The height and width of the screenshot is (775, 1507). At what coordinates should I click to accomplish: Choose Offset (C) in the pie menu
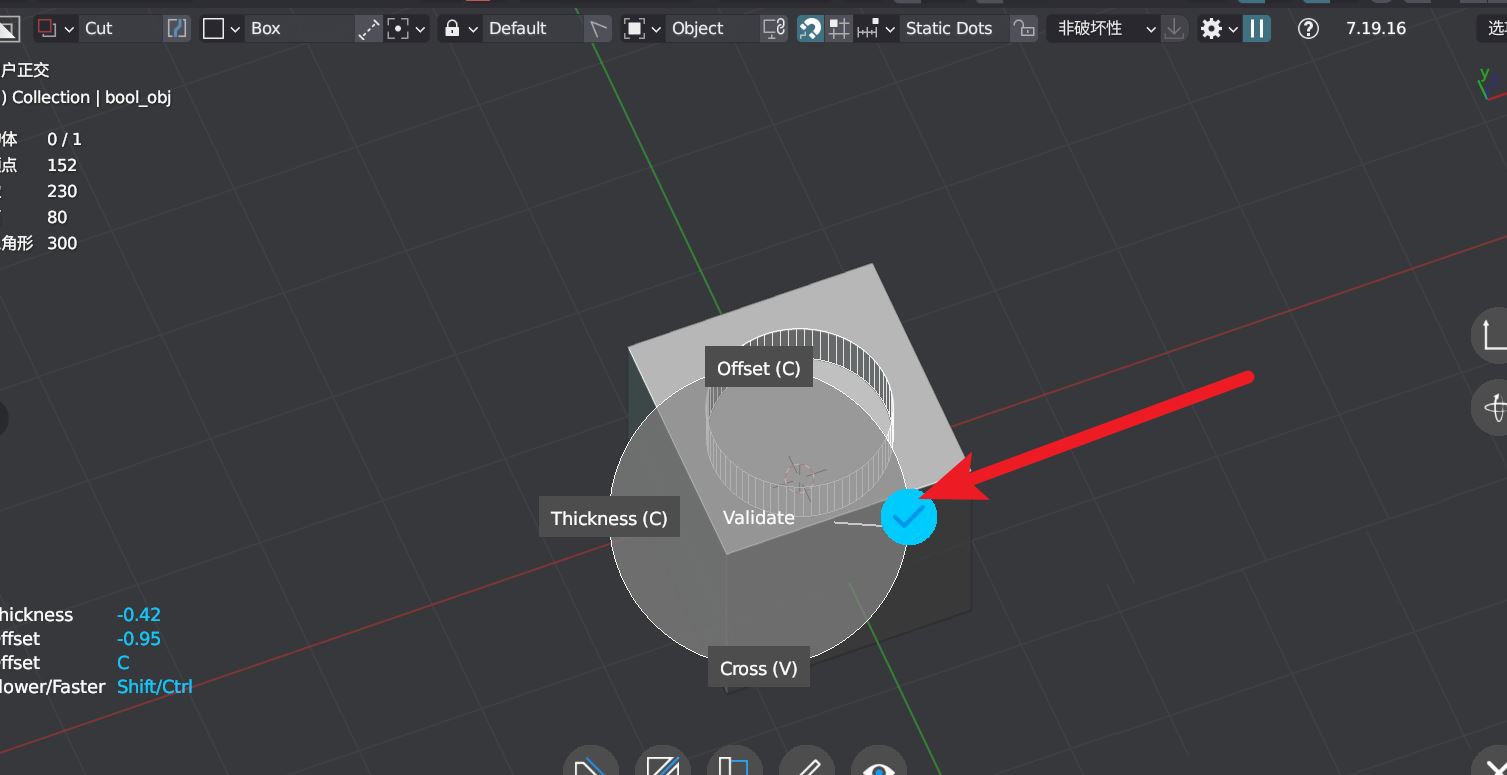(759, 369)
